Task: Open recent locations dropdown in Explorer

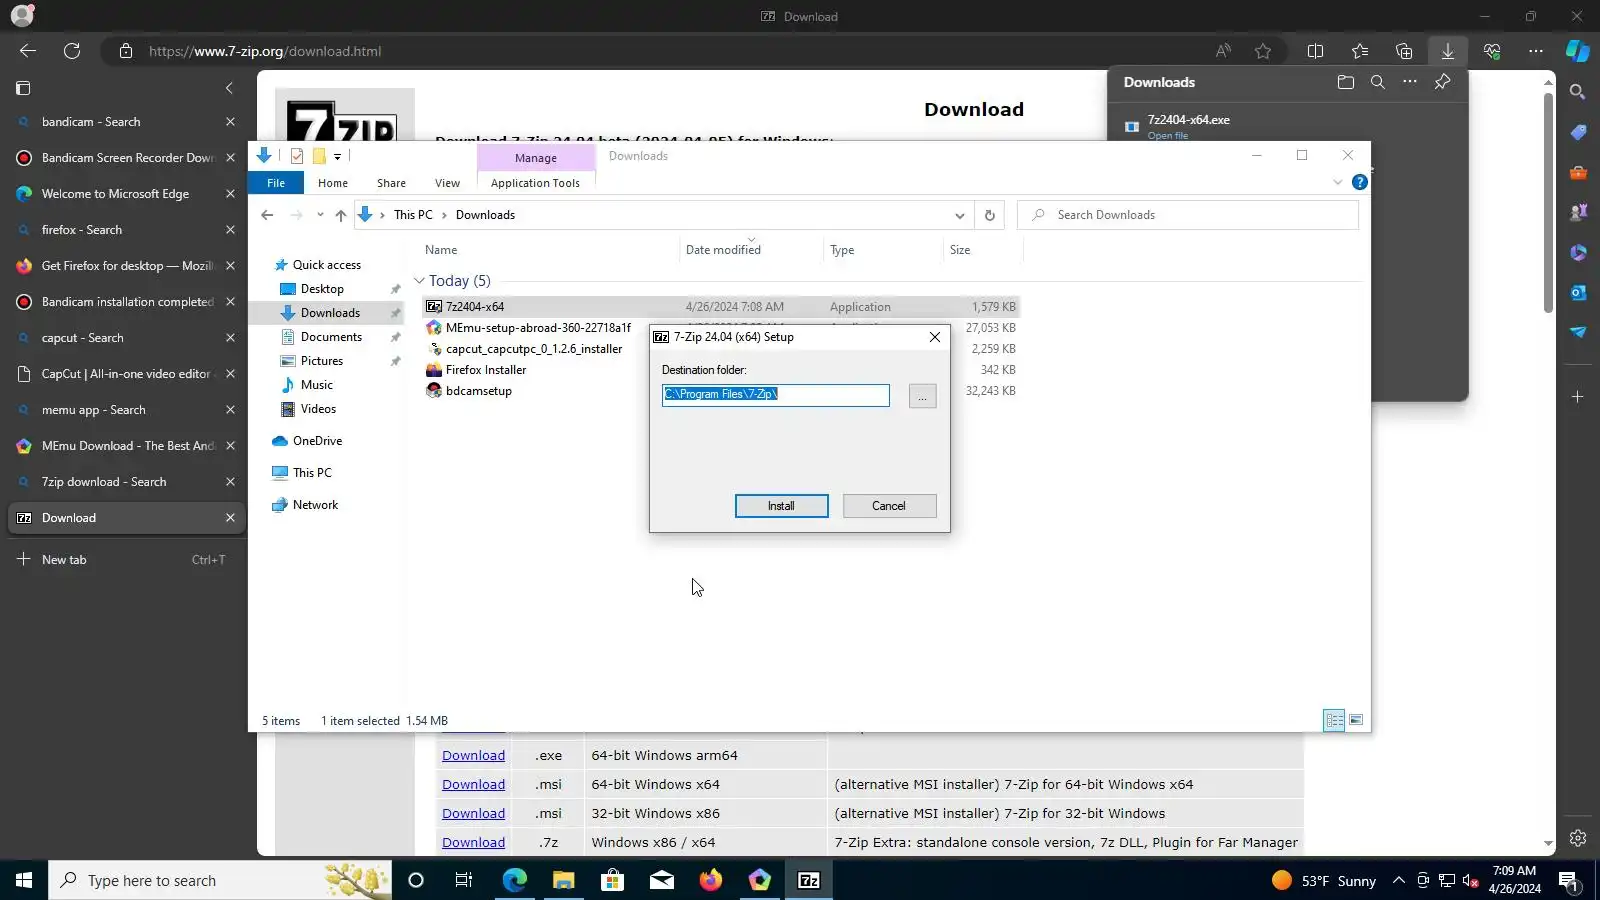Action: (x=320, y=215)
